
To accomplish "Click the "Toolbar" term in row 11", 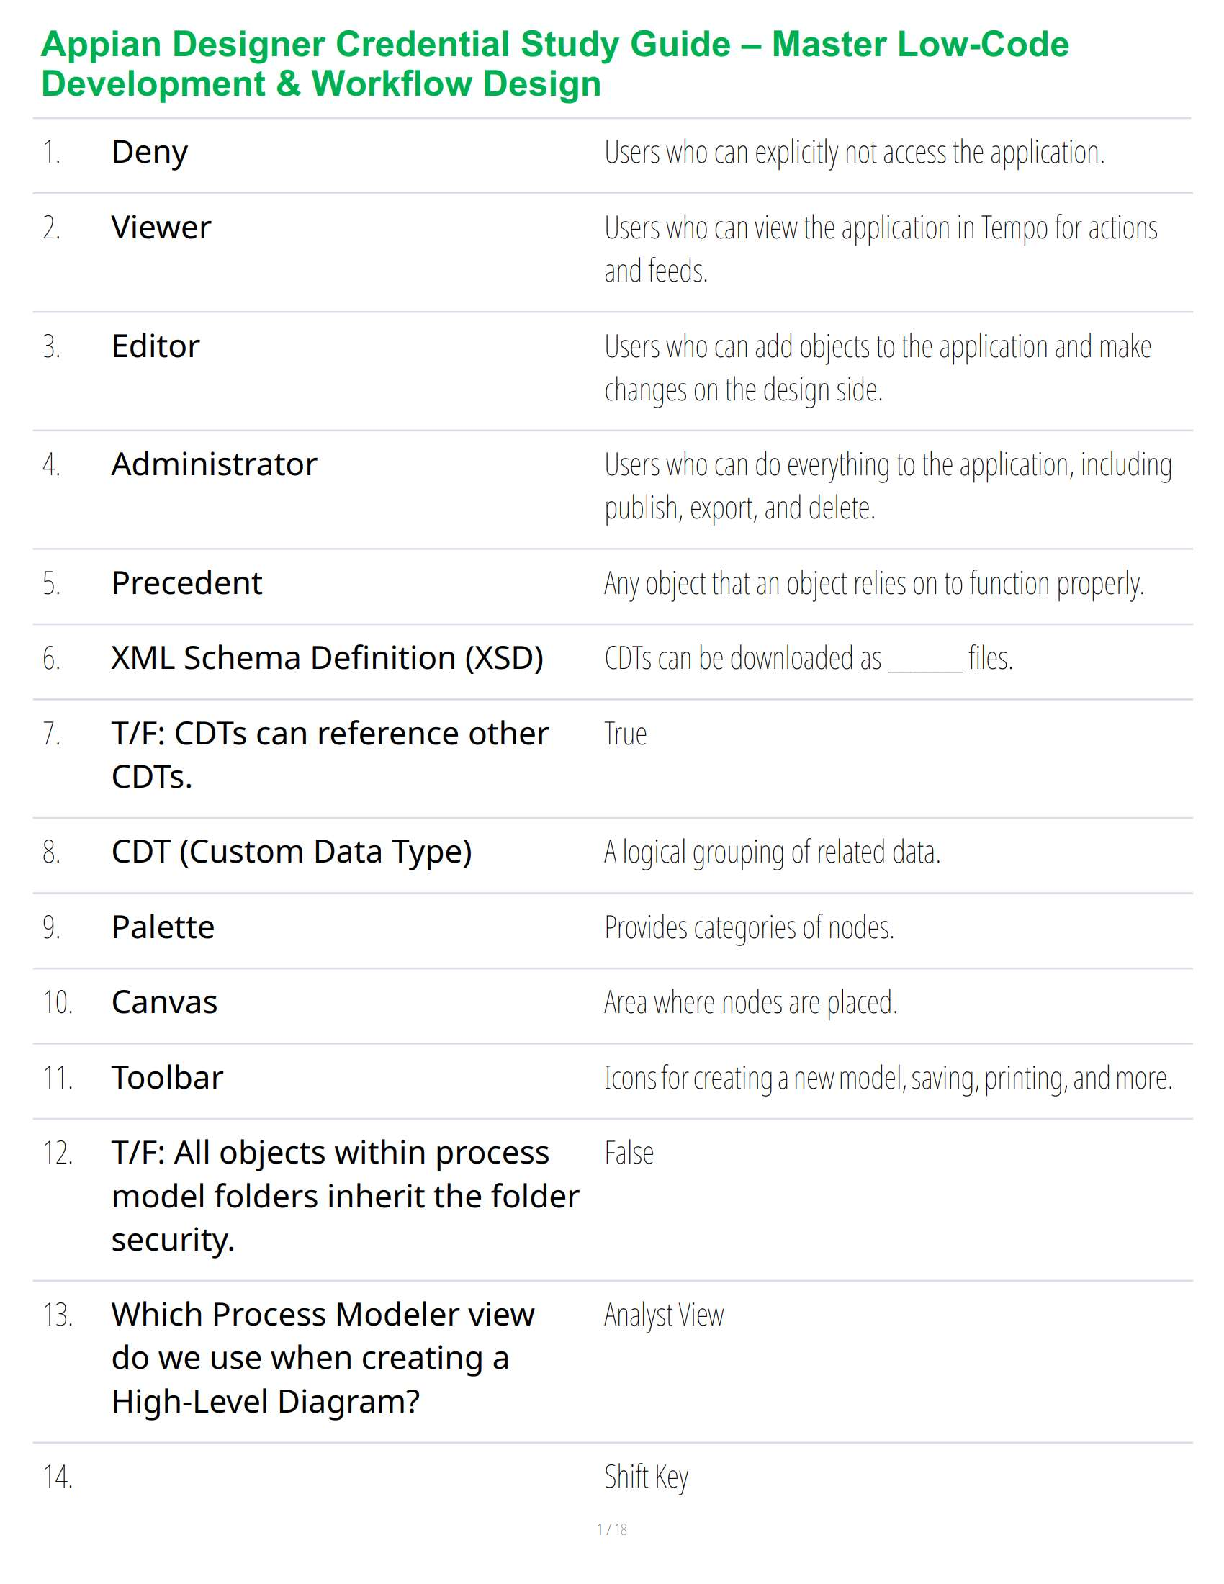I will 167,1078.
